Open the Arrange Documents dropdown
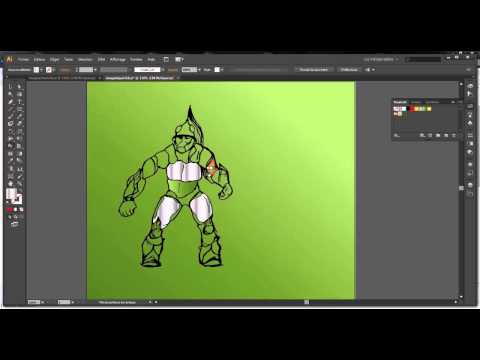The height and width of the screenshot is (360, 480). pos(179,60)
